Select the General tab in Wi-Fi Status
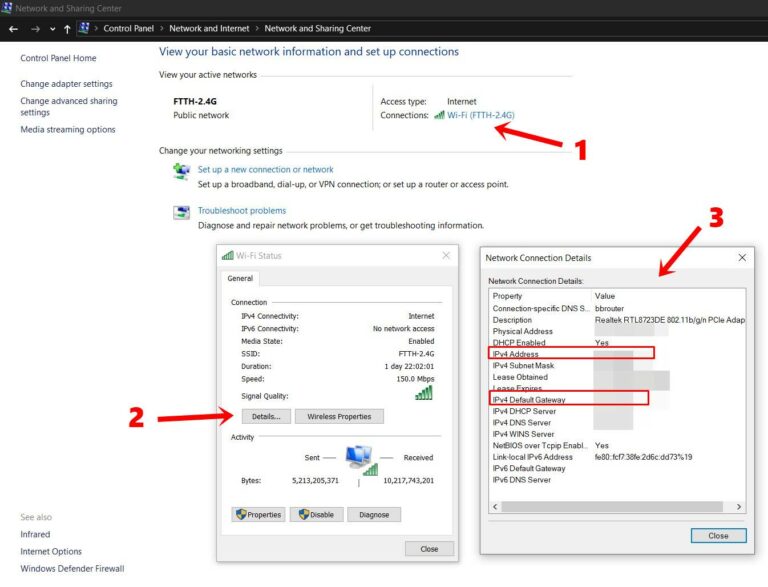The height and width of the screenshot is (587, 768). tap(240, 279)
